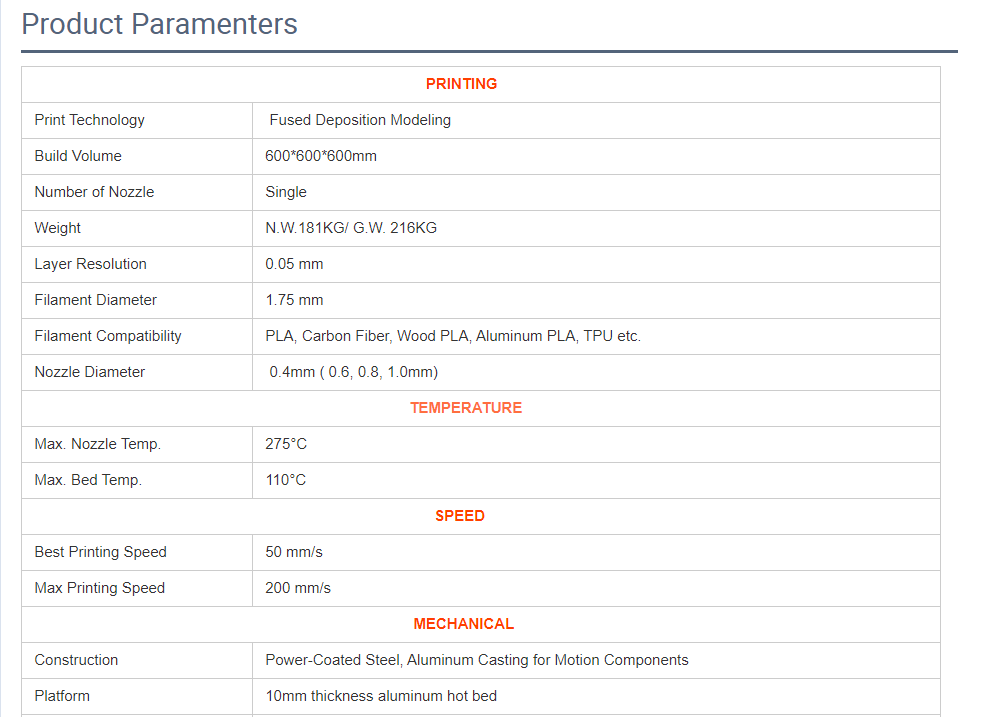Screen dimensions: 984x717
Task: Click the Max. Bed Temp. label
Action: tap(88, 480)
